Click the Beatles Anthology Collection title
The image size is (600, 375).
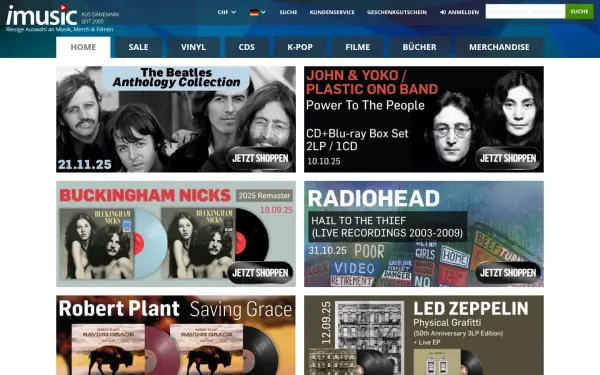(x=176, y=77)
